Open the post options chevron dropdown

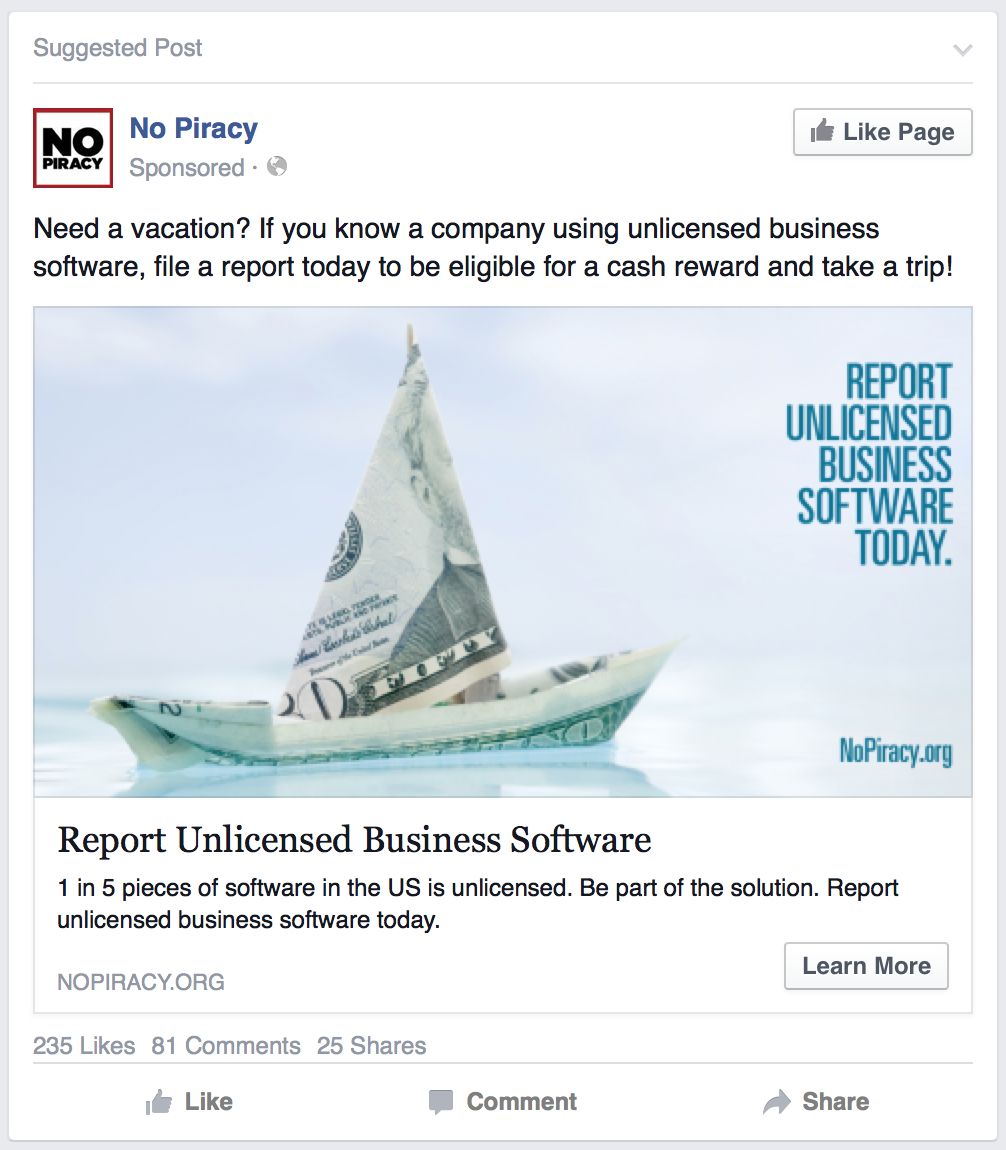pos(962,50)
